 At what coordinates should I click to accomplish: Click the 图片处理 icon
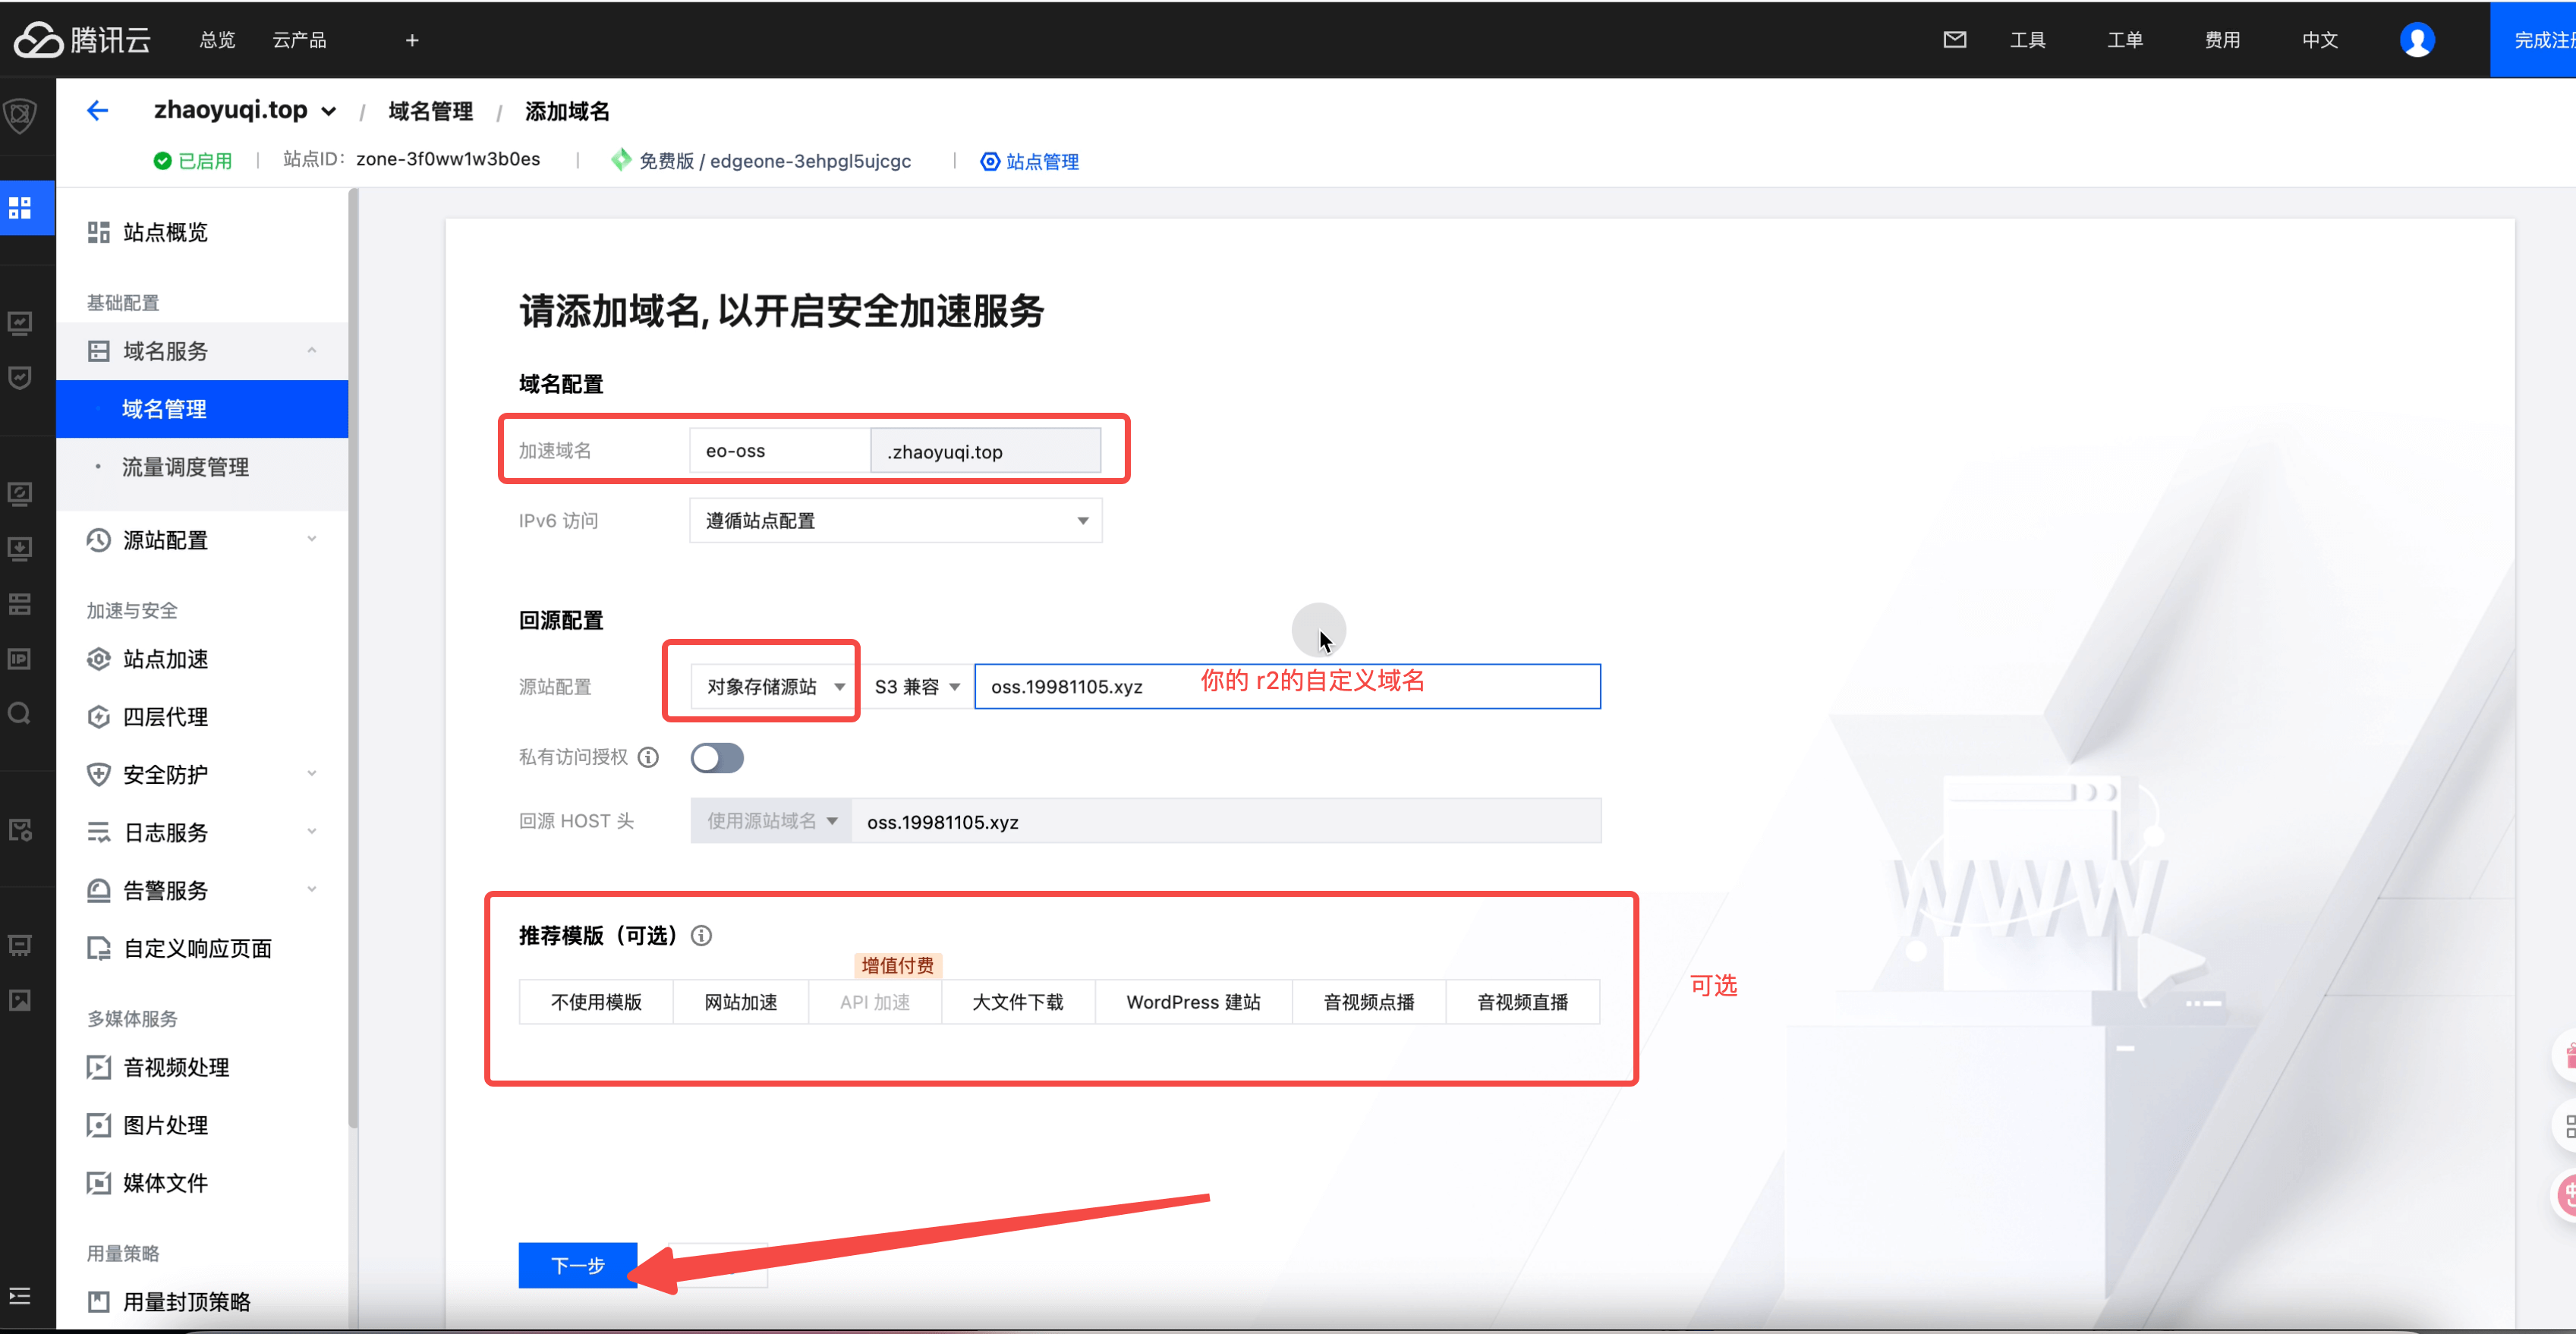tap(98, 1125)
